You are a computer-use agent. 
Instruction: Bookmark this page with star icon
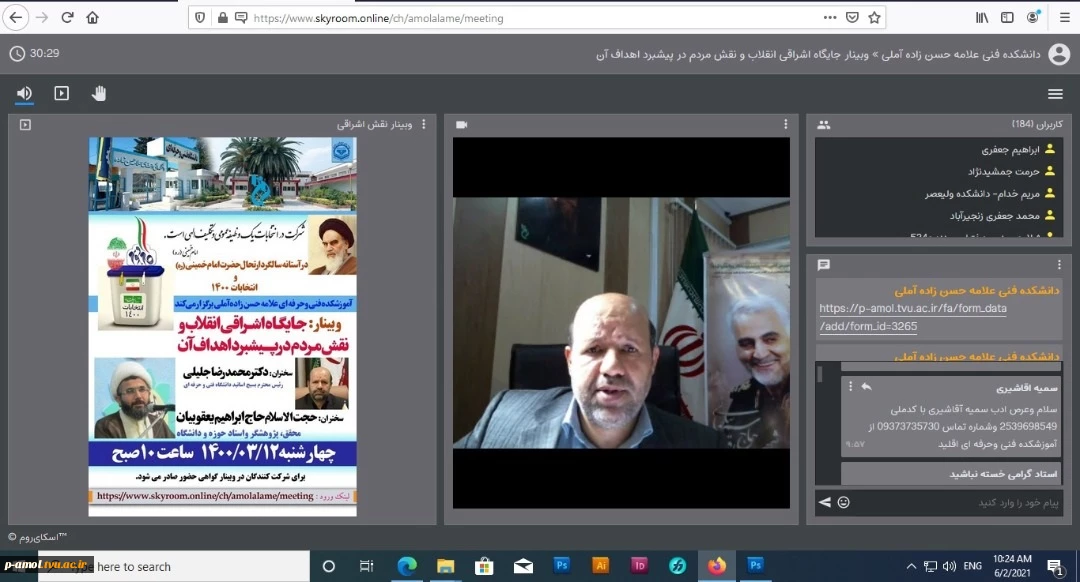pos(875,17)
